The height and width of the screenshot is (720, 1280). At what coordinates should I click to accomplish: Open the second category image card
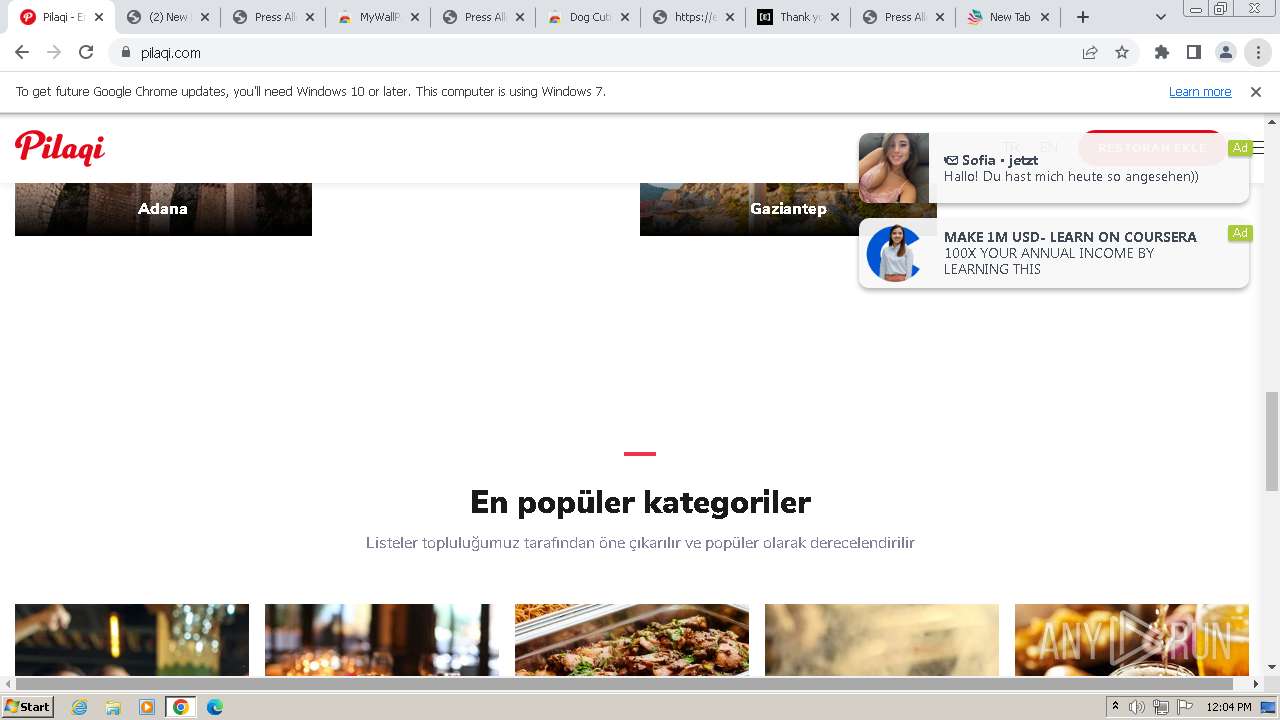(382, 640)
